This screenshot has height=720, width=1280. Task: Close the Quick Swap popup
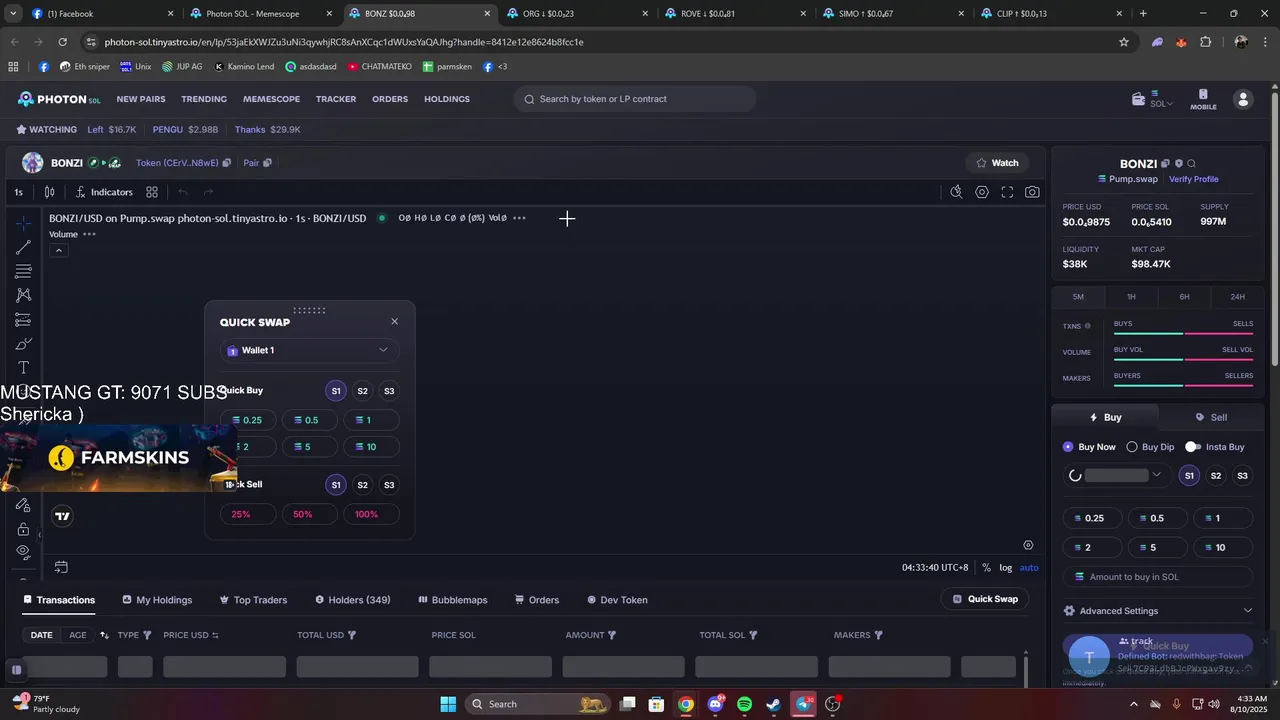coord(394,322)
